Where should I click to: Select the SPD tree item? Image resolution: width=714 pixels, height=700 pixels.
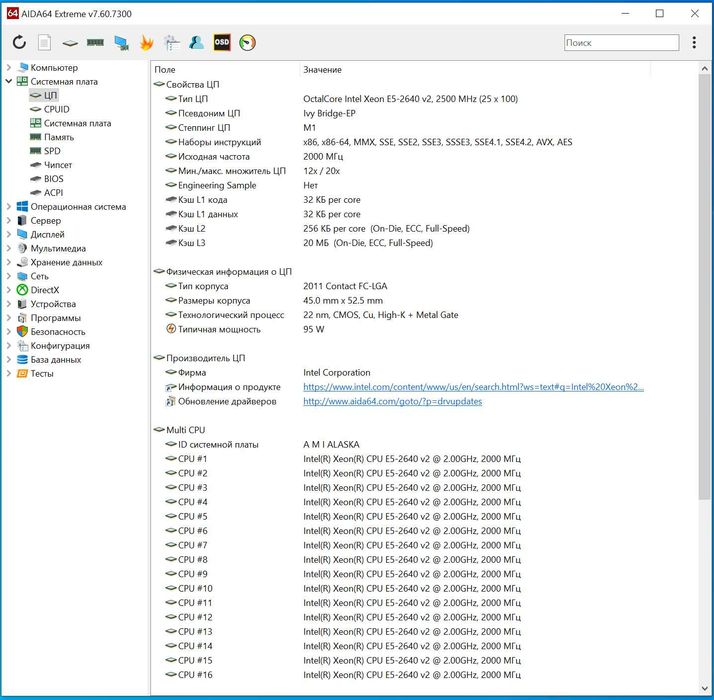(x=45, y=151)
